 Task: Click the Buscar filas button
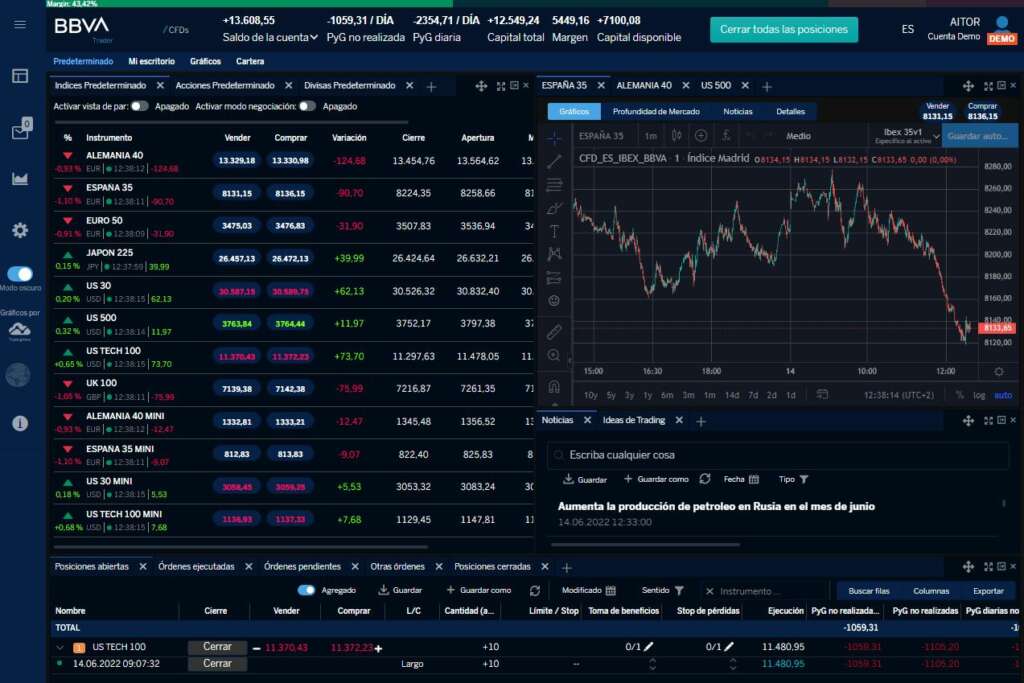click(869, 591)
